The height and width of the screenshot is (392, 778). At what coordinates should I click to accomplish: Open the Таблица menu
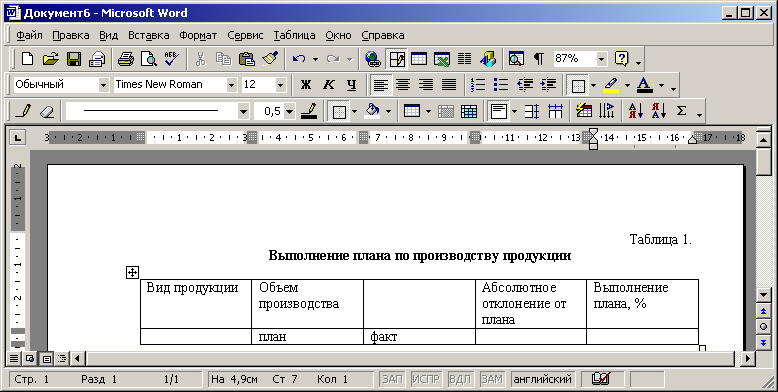point(294,35)
